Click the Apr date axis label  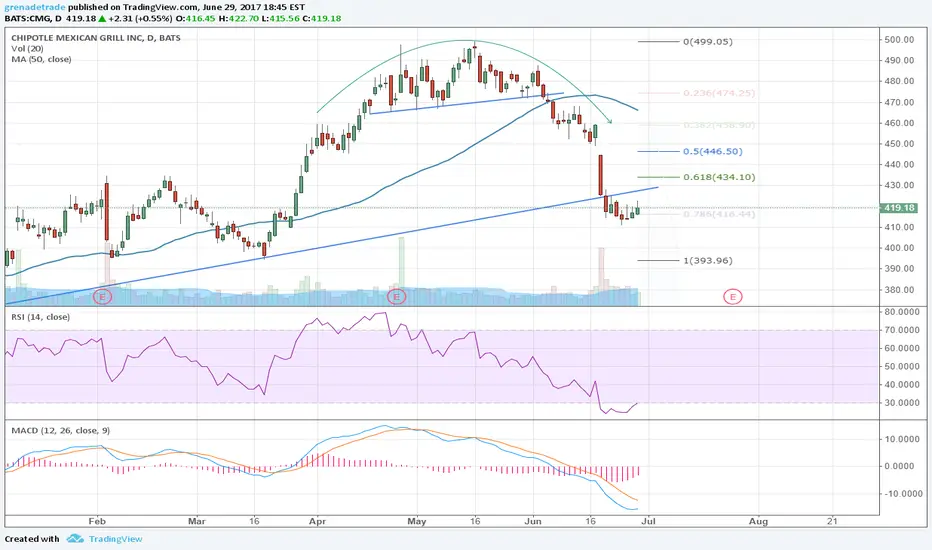pyautogui.click(x=317, y=521)
